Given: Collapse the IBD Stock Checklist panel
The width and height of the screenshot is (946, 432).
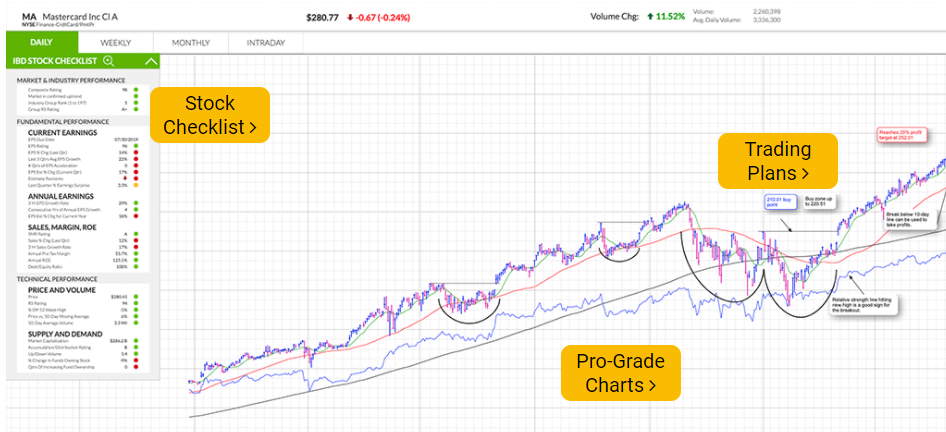Looking at the screenshot, I should [151, 61].
